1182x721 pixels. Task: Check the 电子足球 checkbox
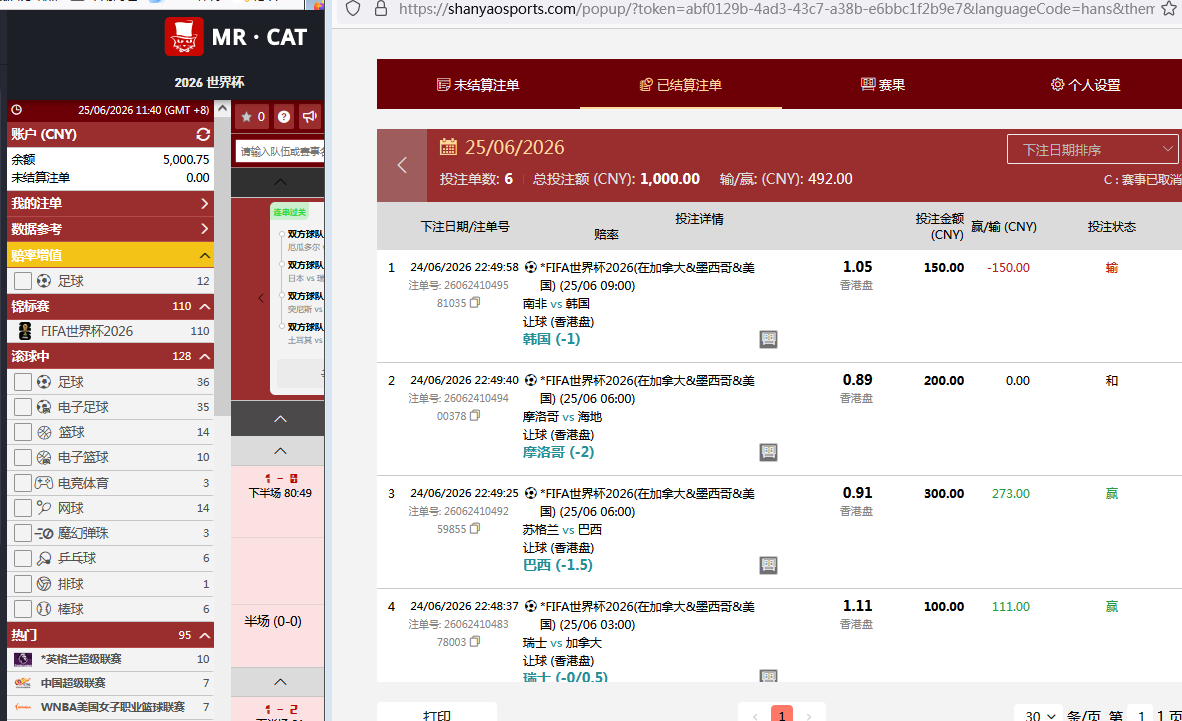23,407
